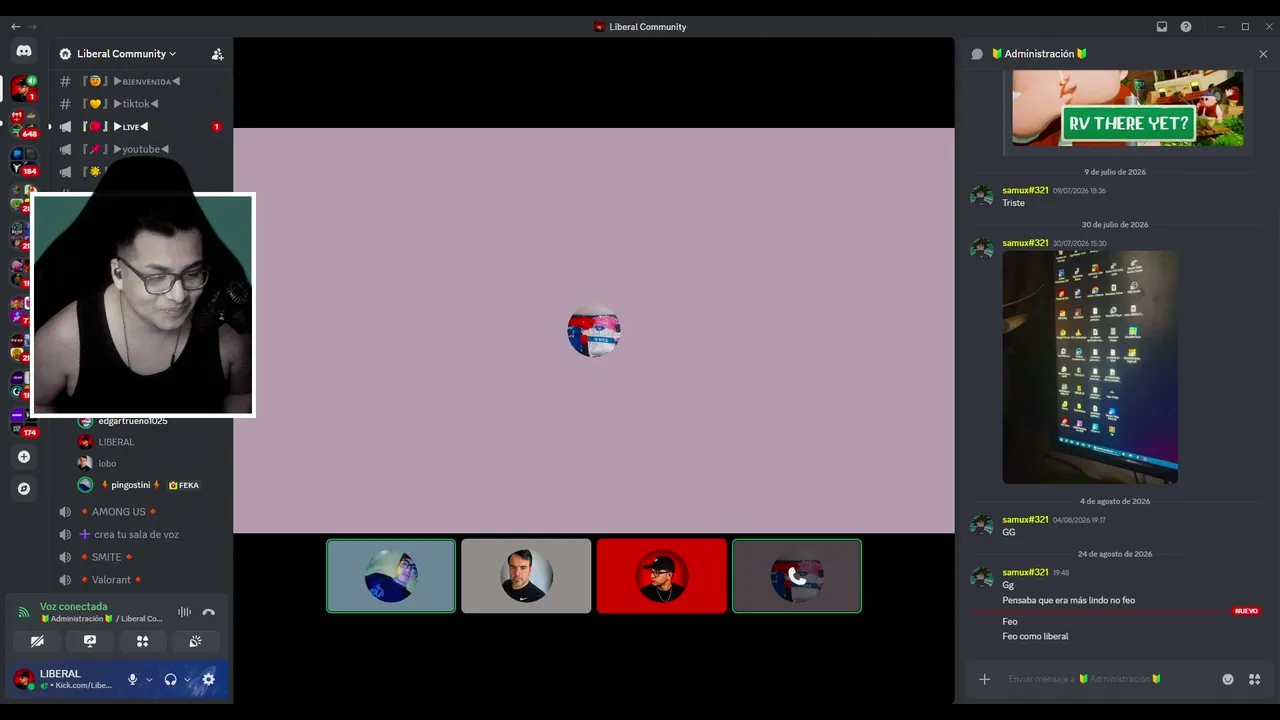
Task: Open the server folder with 184 notifications
Action: [24, 161]
